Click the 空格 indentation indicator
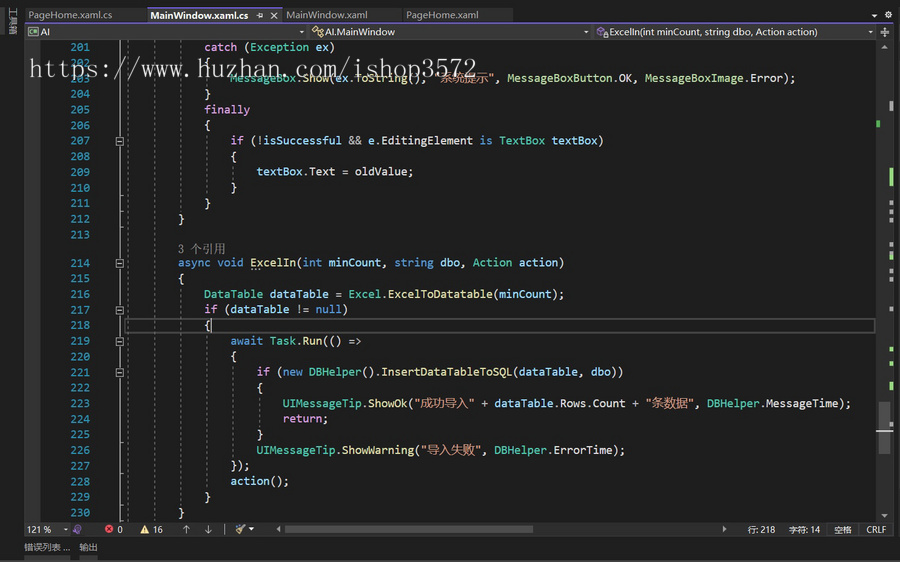 tap(843, 529)
